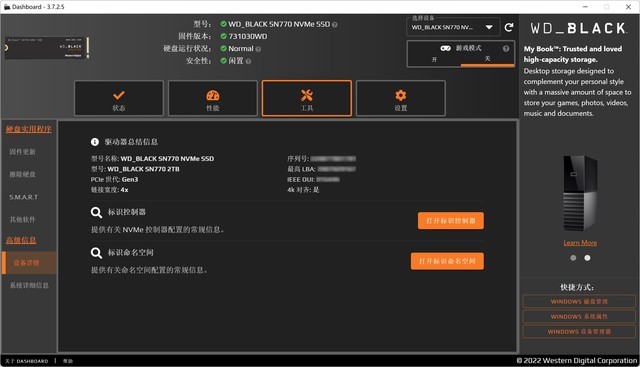Turn game mode off (关)
640x367 pixels.
[x=487, y=59]
